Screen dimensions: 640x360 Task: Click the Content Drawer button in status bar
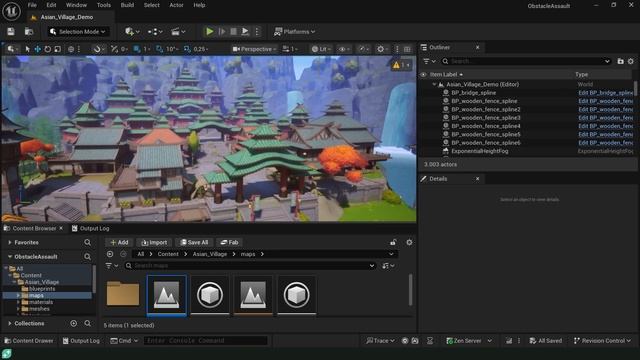point(29,340)
